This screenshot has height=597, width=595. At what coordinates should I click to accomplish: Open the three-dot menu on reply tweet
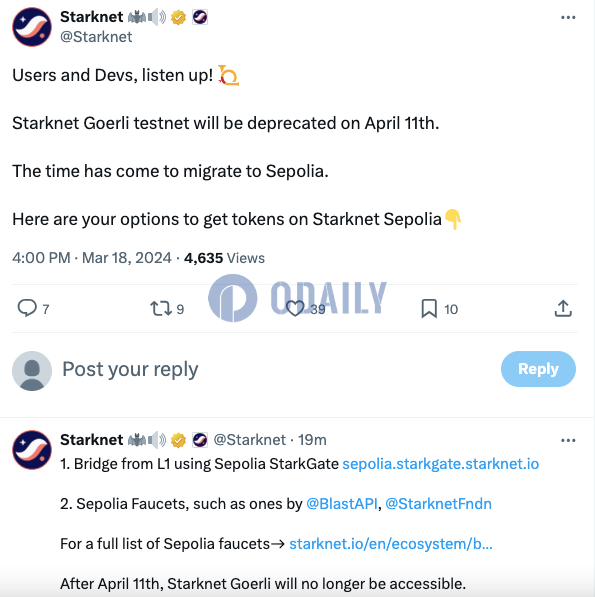(x=568, y=441)
